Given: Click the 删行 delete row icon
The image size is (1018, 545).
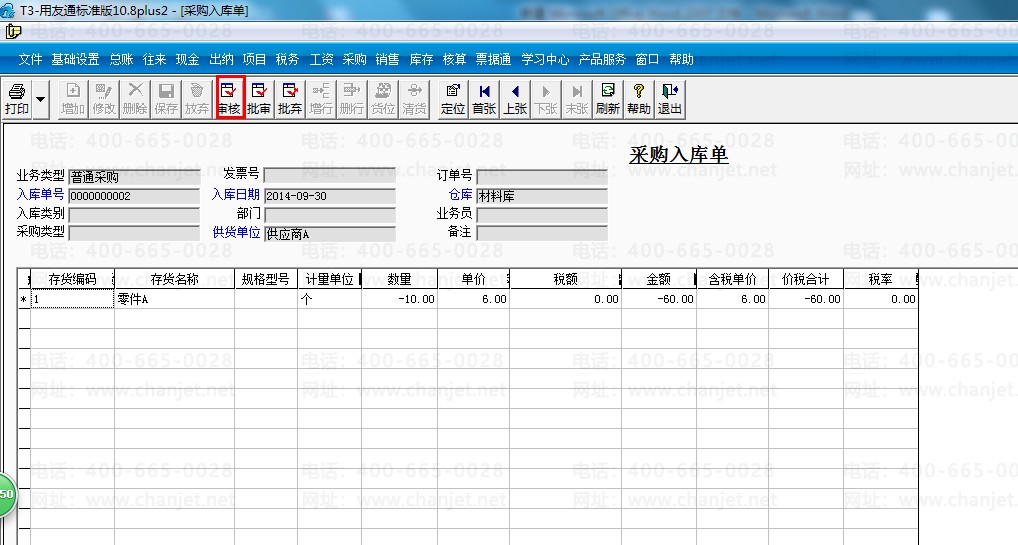Looking at the screenshot, I should [x=352, y=99].
